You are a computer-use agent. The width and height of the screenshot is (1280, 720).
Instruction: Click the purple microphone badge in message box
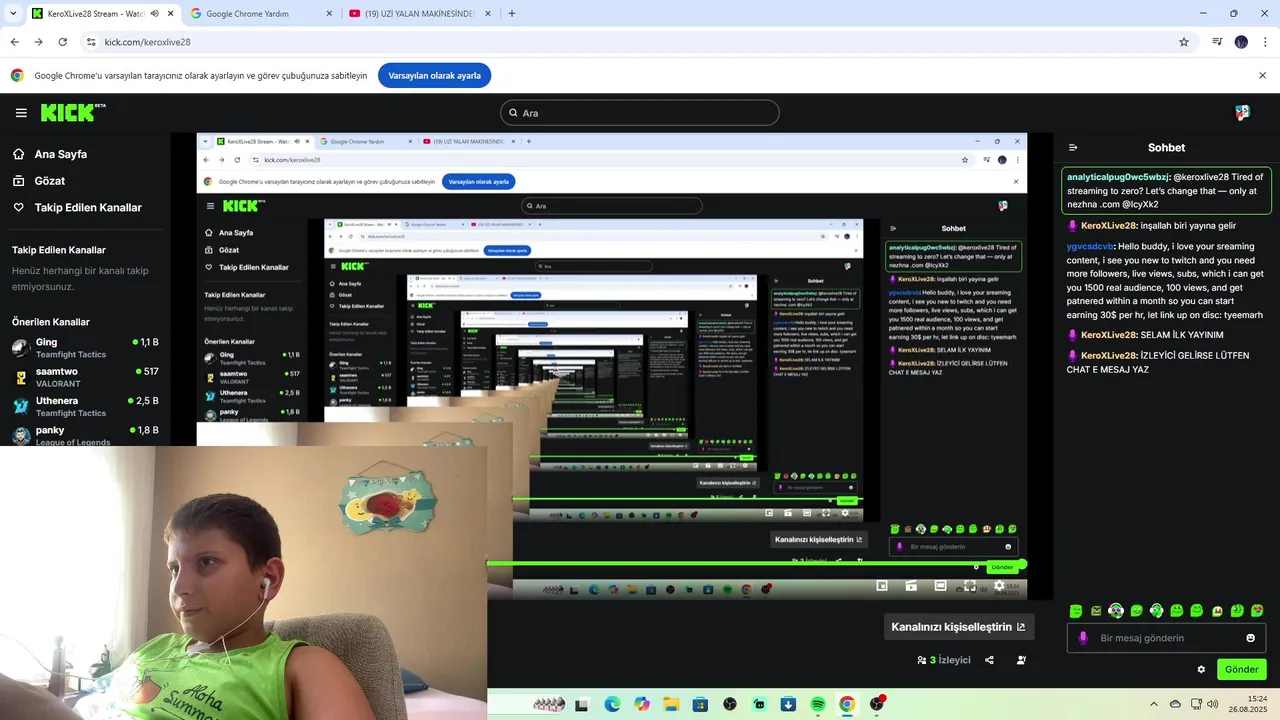pyautogui.click(x=1083, y=638)
